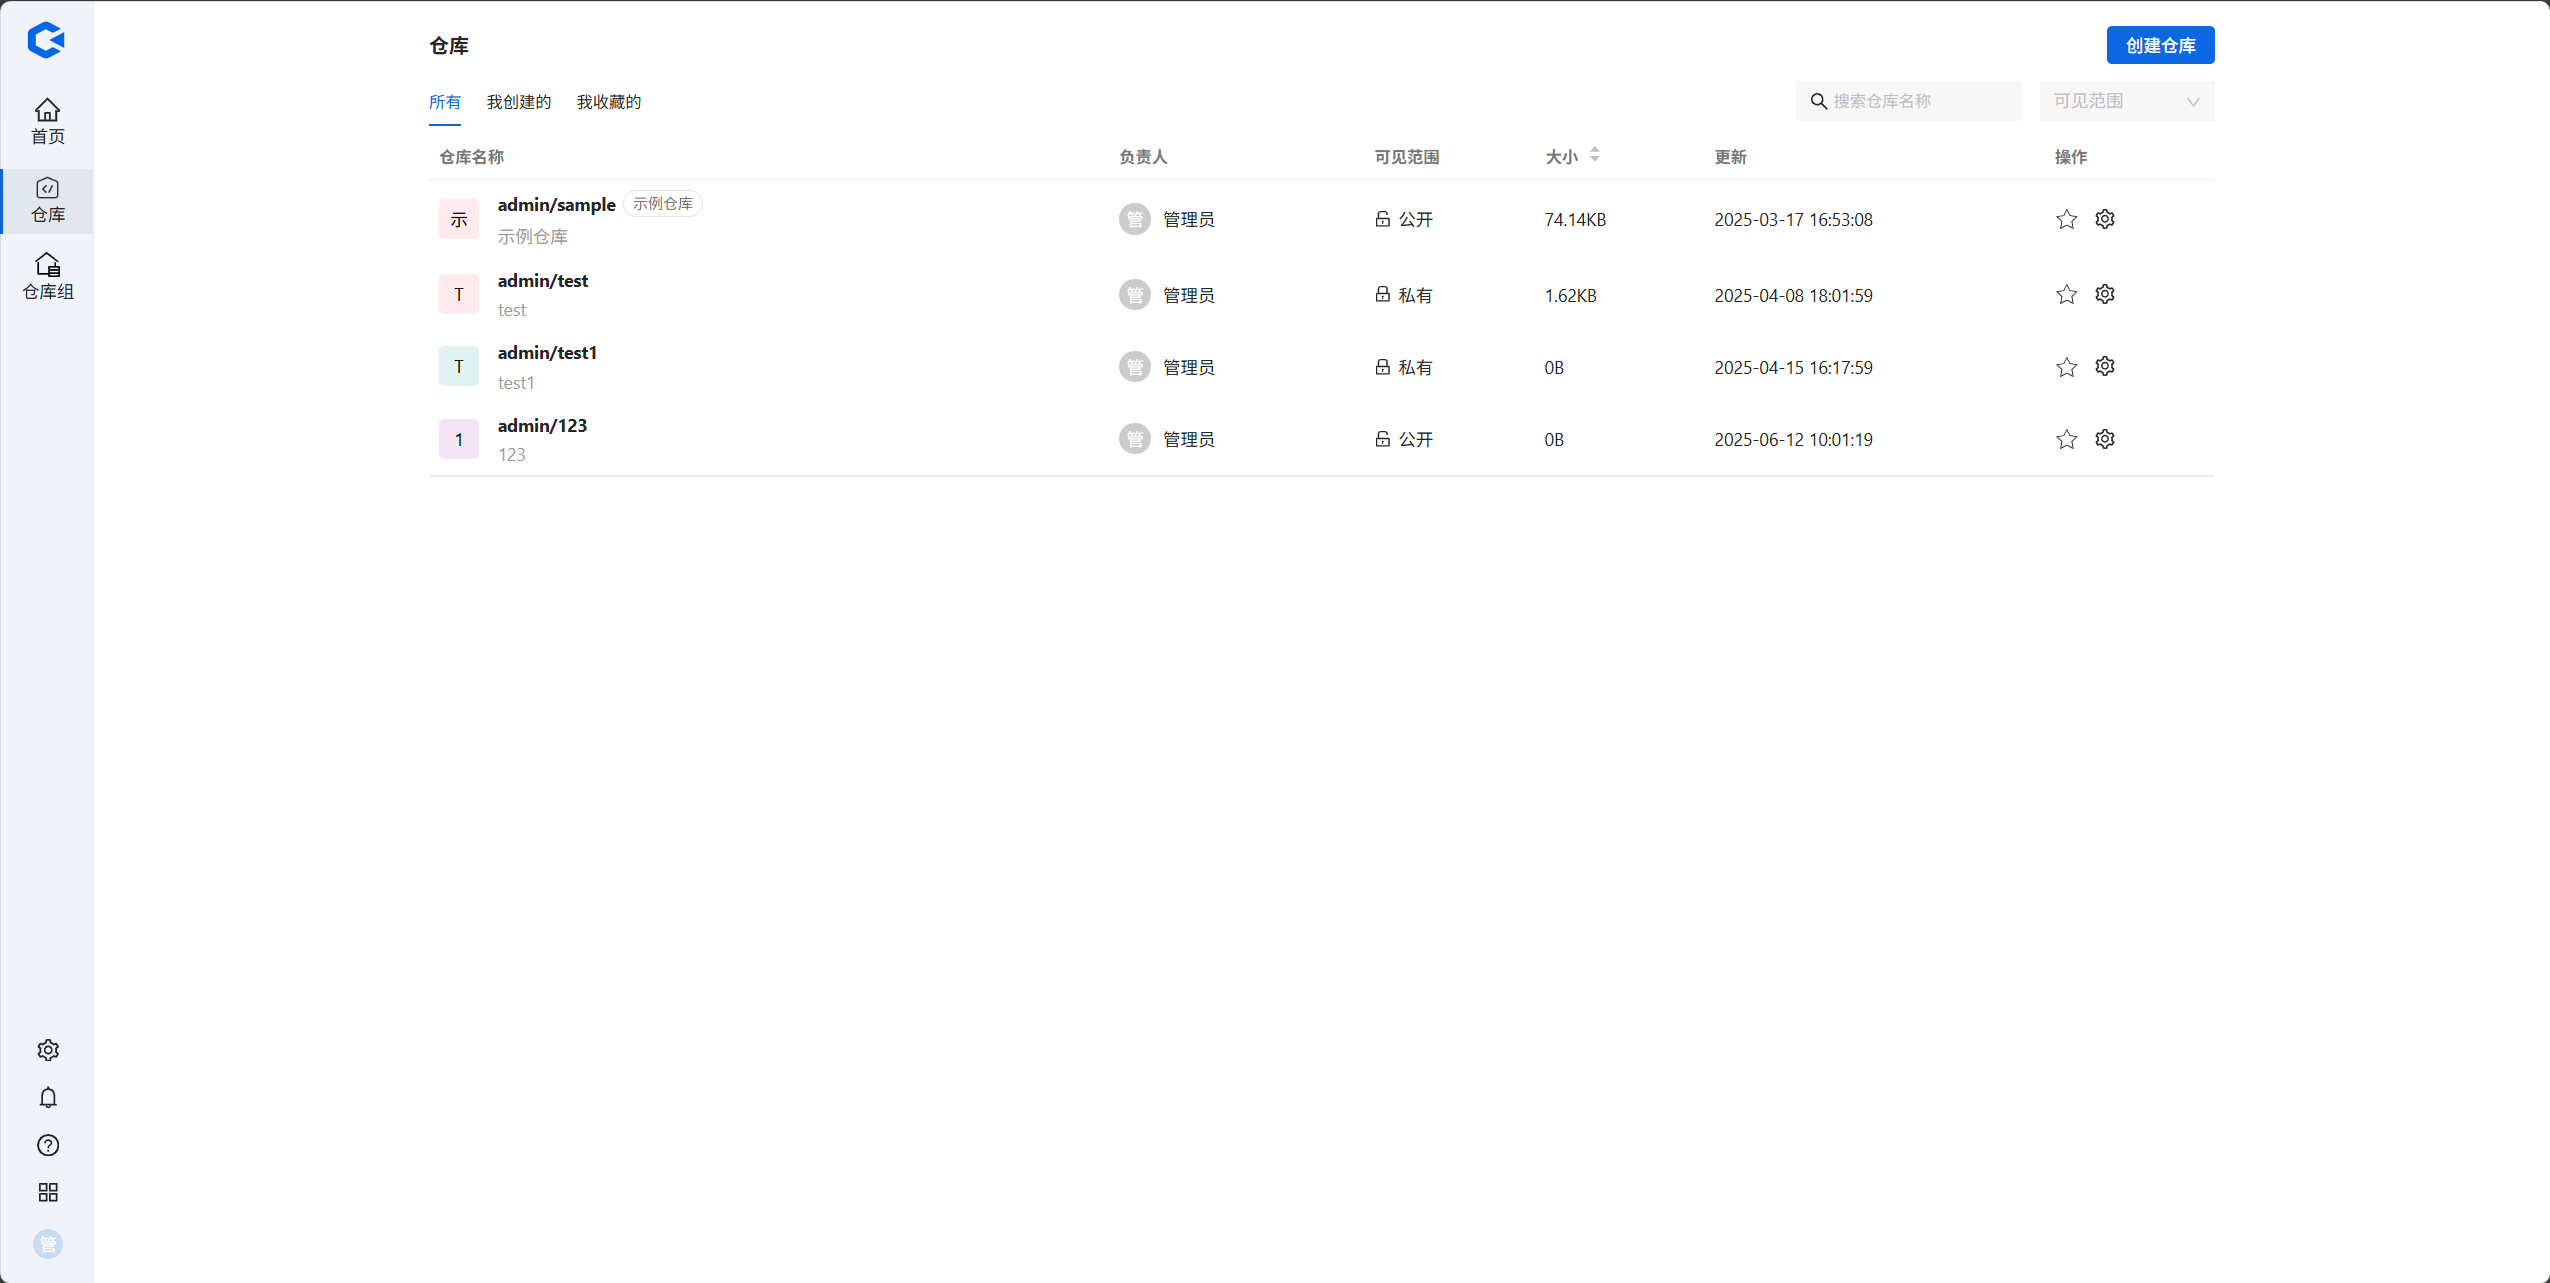The height and width of the screenshot is (1283, 2550).
Task: Switch to the 我收藏的 tab
Action: pos(608,102)
